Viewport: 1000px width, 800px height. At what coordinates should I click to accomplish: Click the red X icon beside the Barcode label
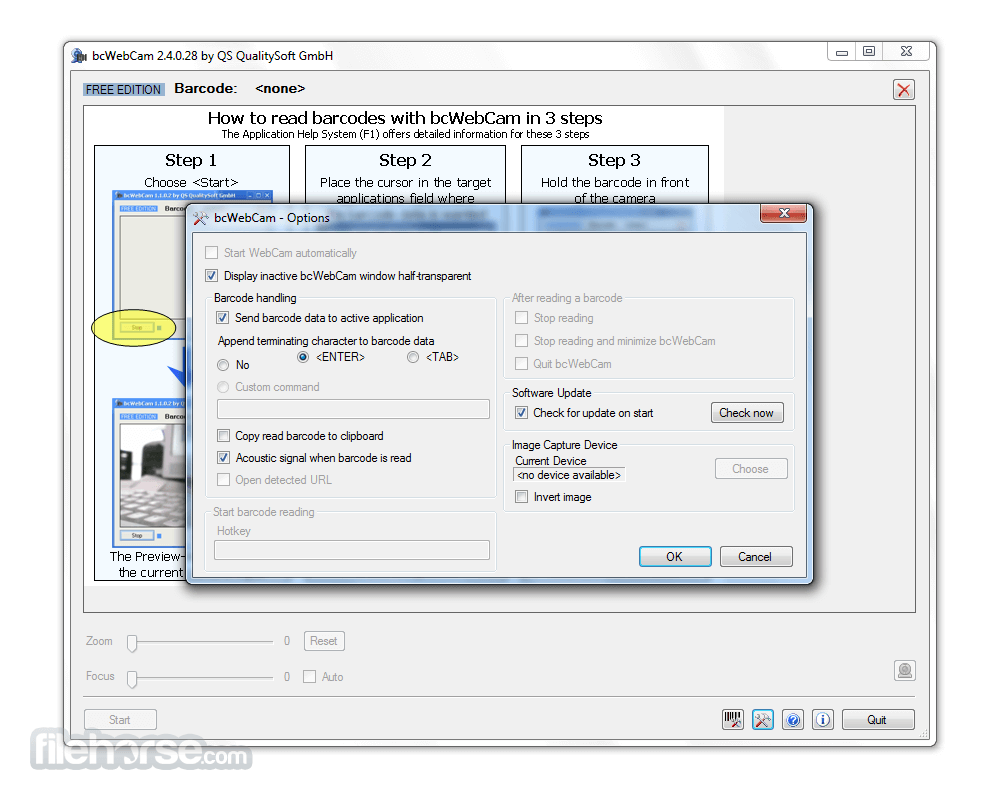coord(904,90)
